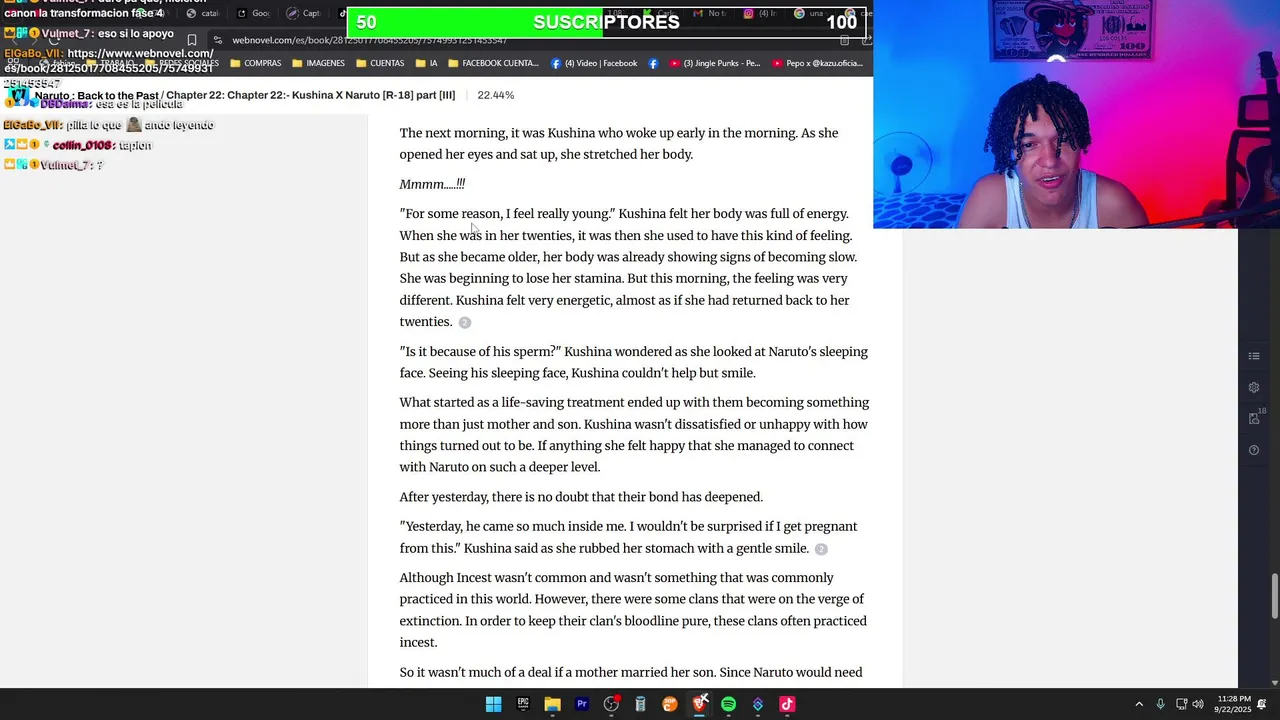
Task: Launch Epic Games from the taskbar
Action: pyautogui.click(x=523, y=704)
